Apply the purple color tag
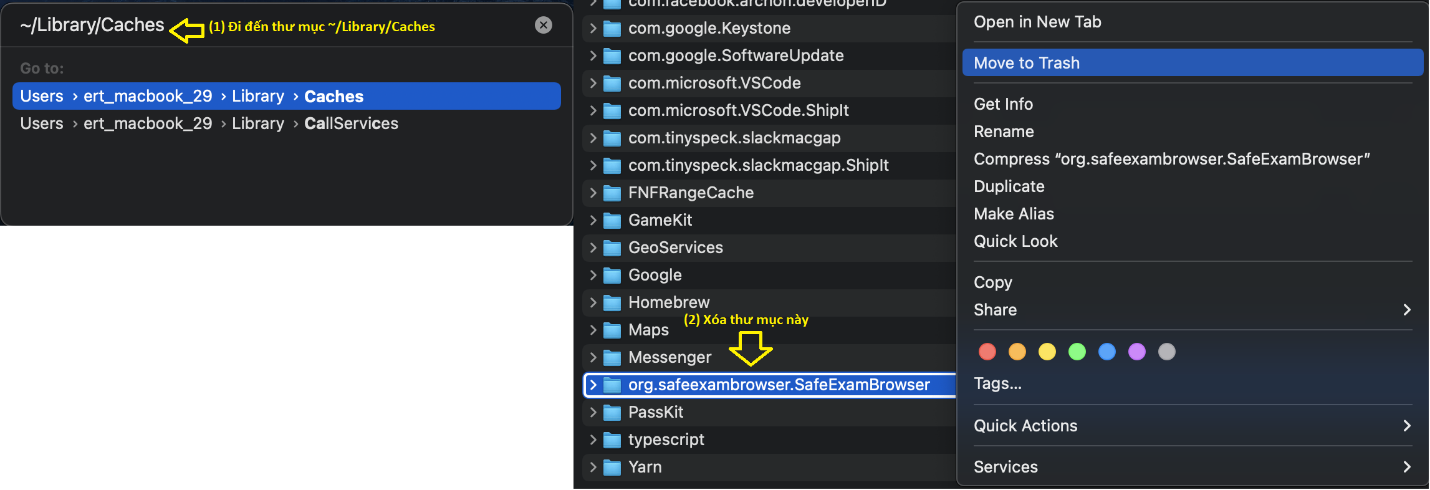The image size is (1430, 490). 1136,352
